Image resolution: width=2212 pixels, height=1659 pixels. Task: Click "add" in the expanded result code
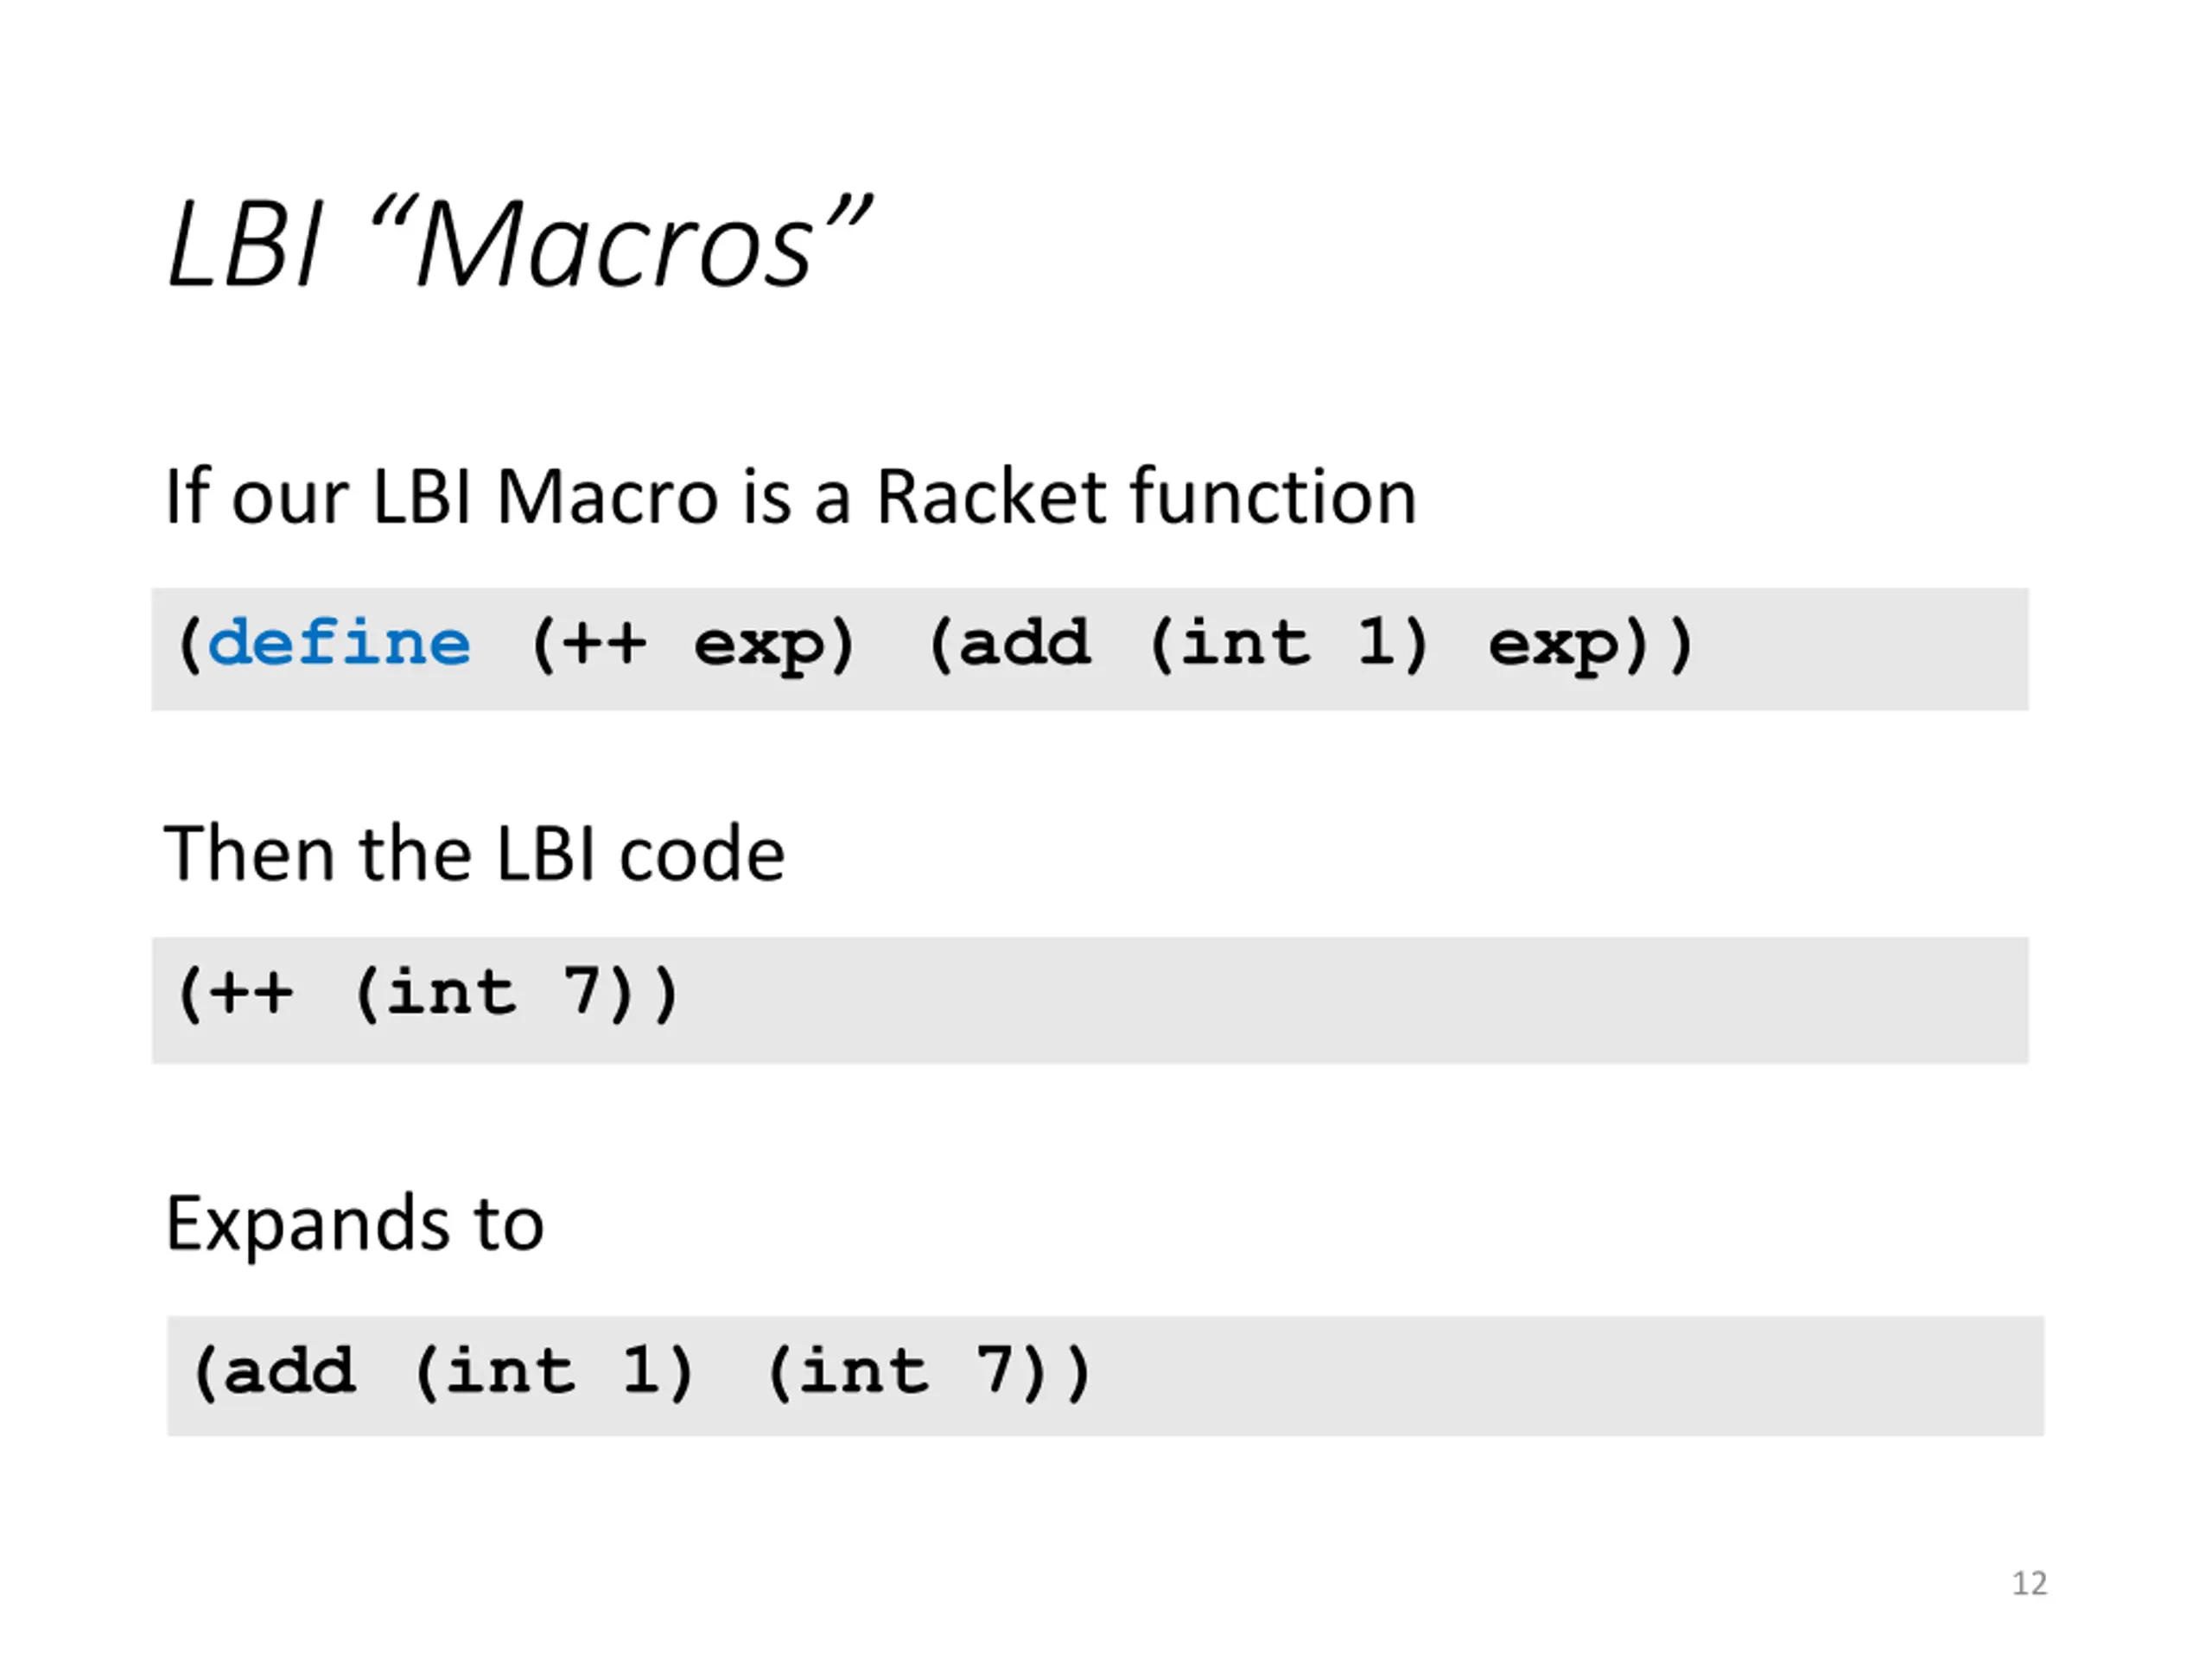288,1371
